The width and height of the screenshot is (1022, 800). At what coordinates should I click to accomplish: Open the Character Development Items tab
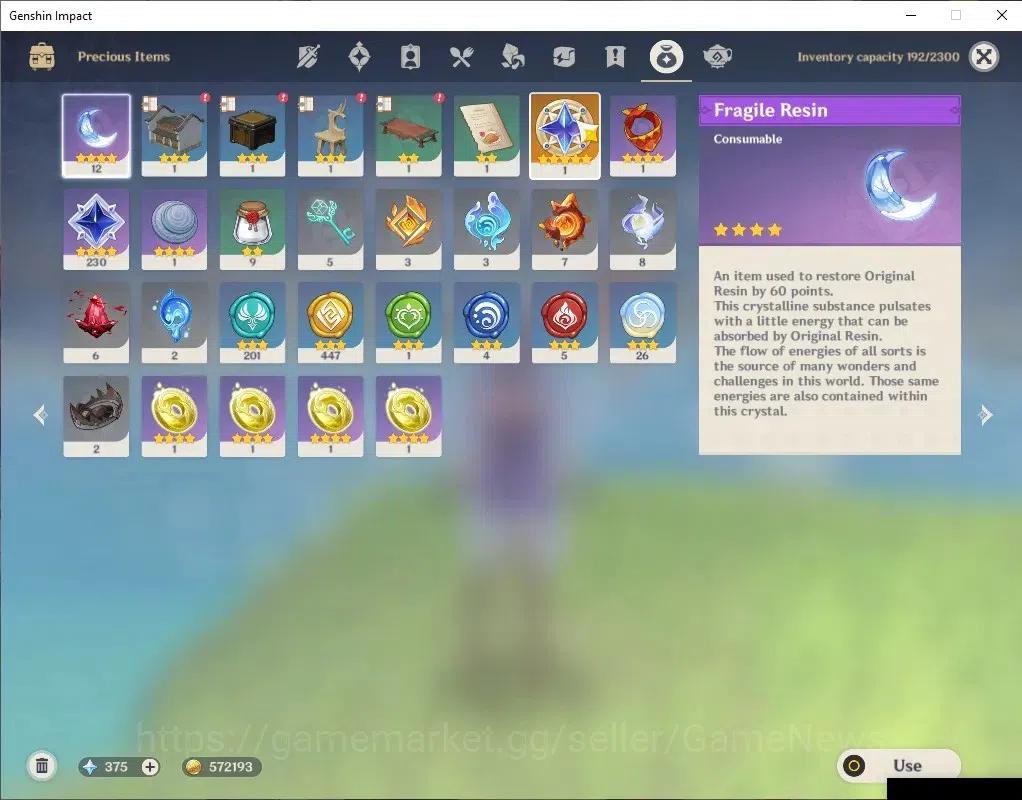click(x=410, y=57)
